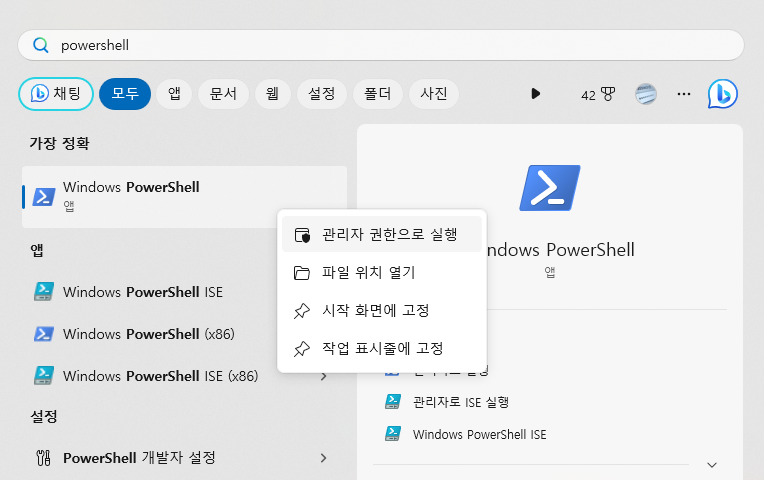Expand the Windows PowerShell ISE (x86) chevron
The width and height of the screenshot is (764, 480).
(324, 376)
